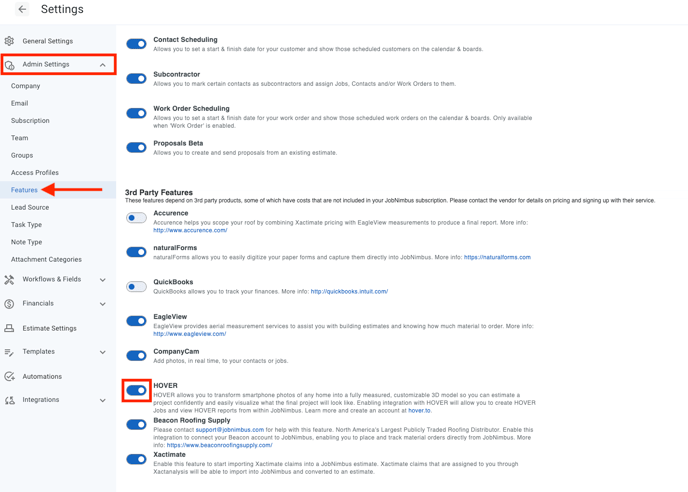Expand the Templates section chevron

tap(103, 352)
